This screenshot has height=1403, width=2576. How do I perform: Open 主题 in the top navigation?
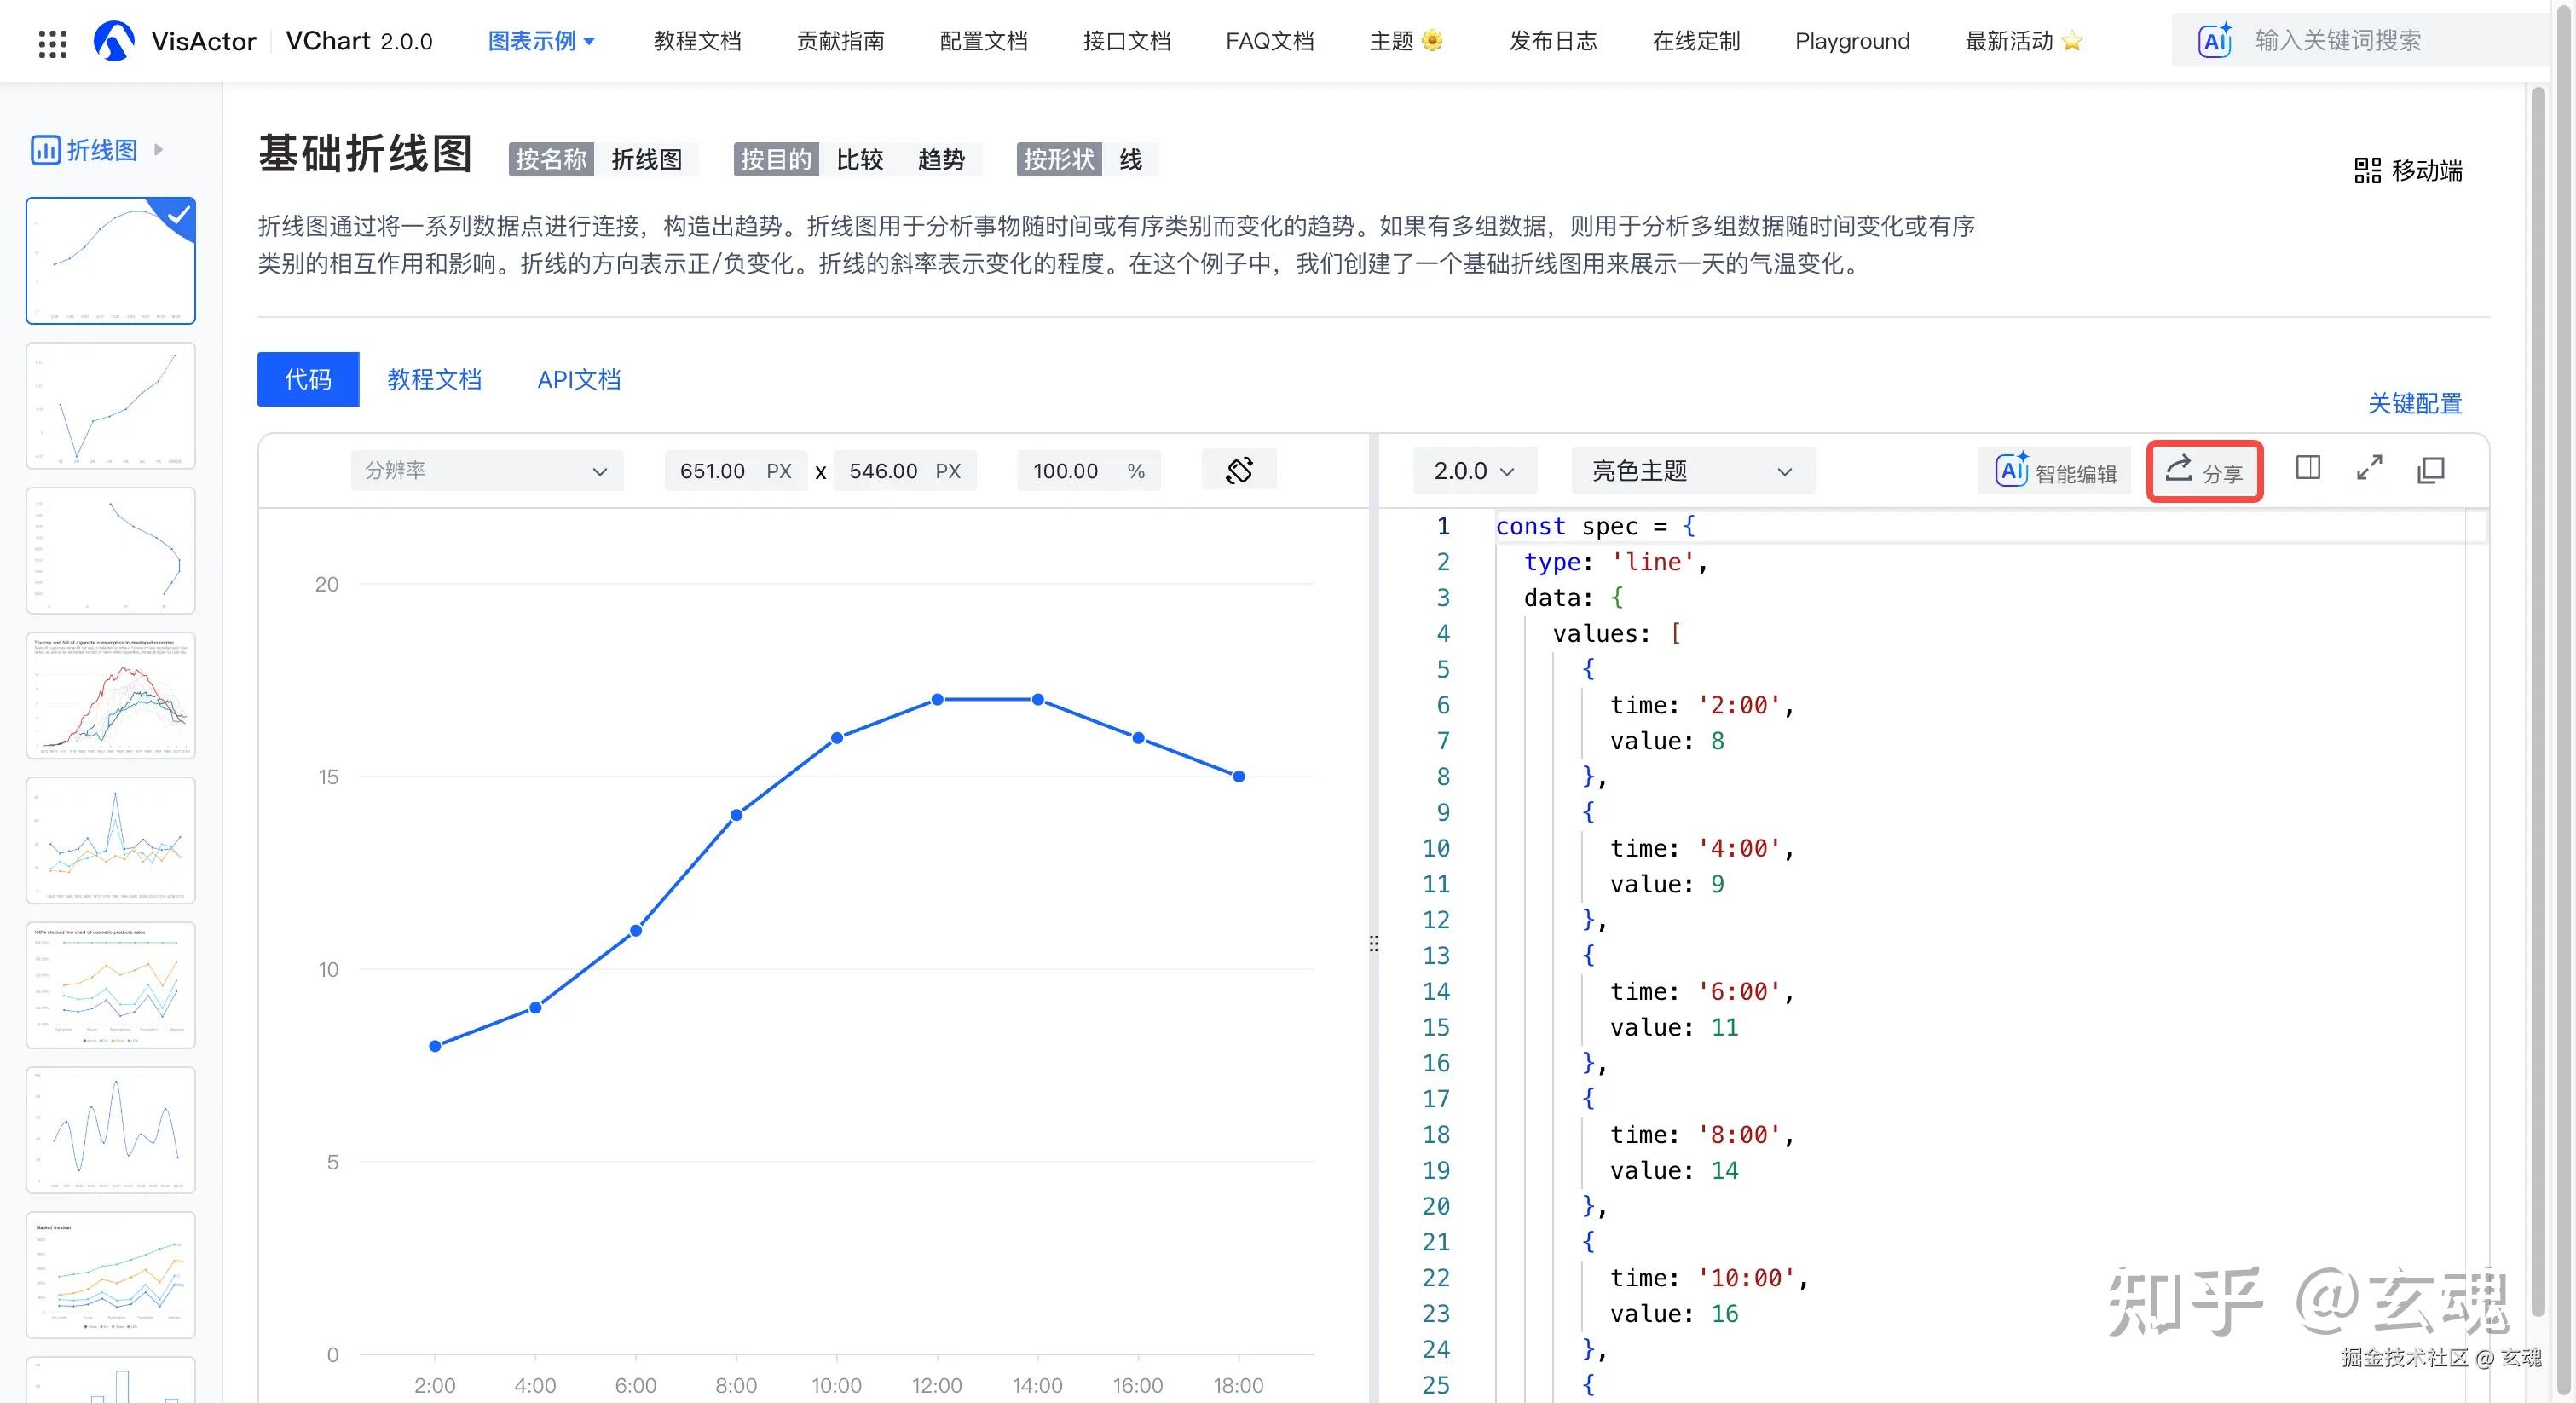(1406, 41)
